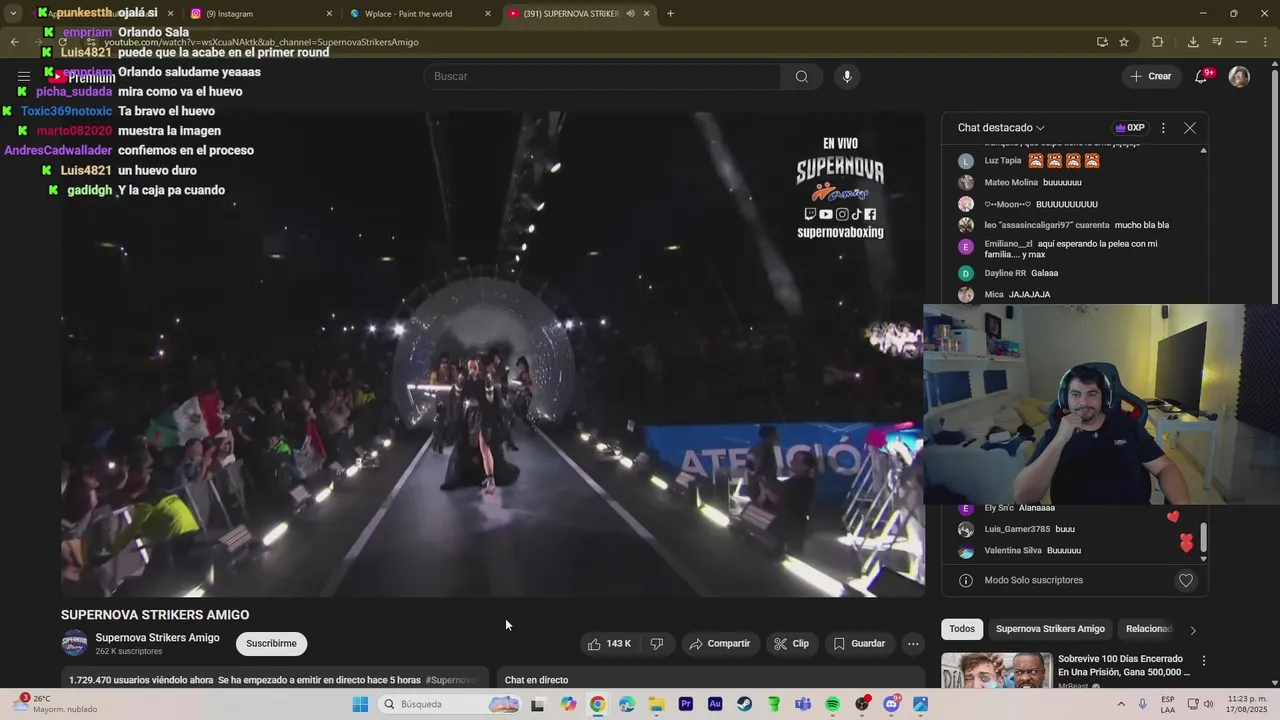Focus the Buscar search field
Screen dimensions: 1280x720
(602, 76)
